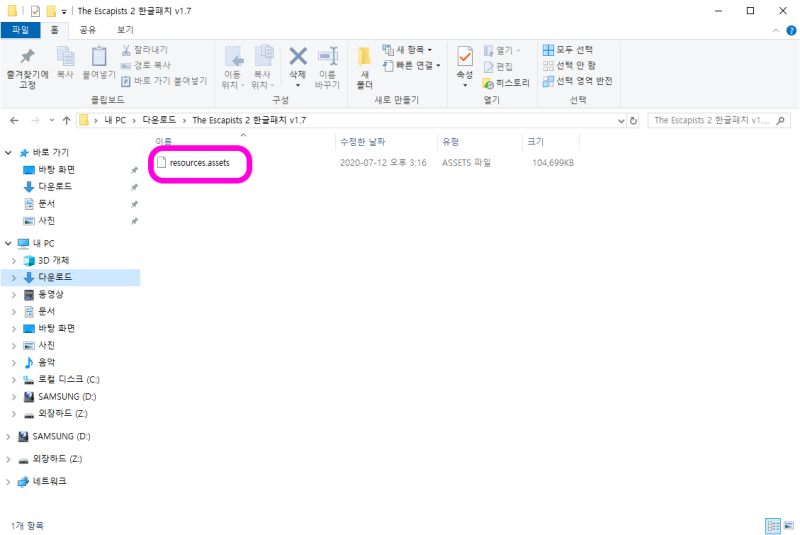Select 네트워크 in the navigation pane
The width and height of the screenshot is (800, 535).
pyautogui.click(x=49, y=481)
